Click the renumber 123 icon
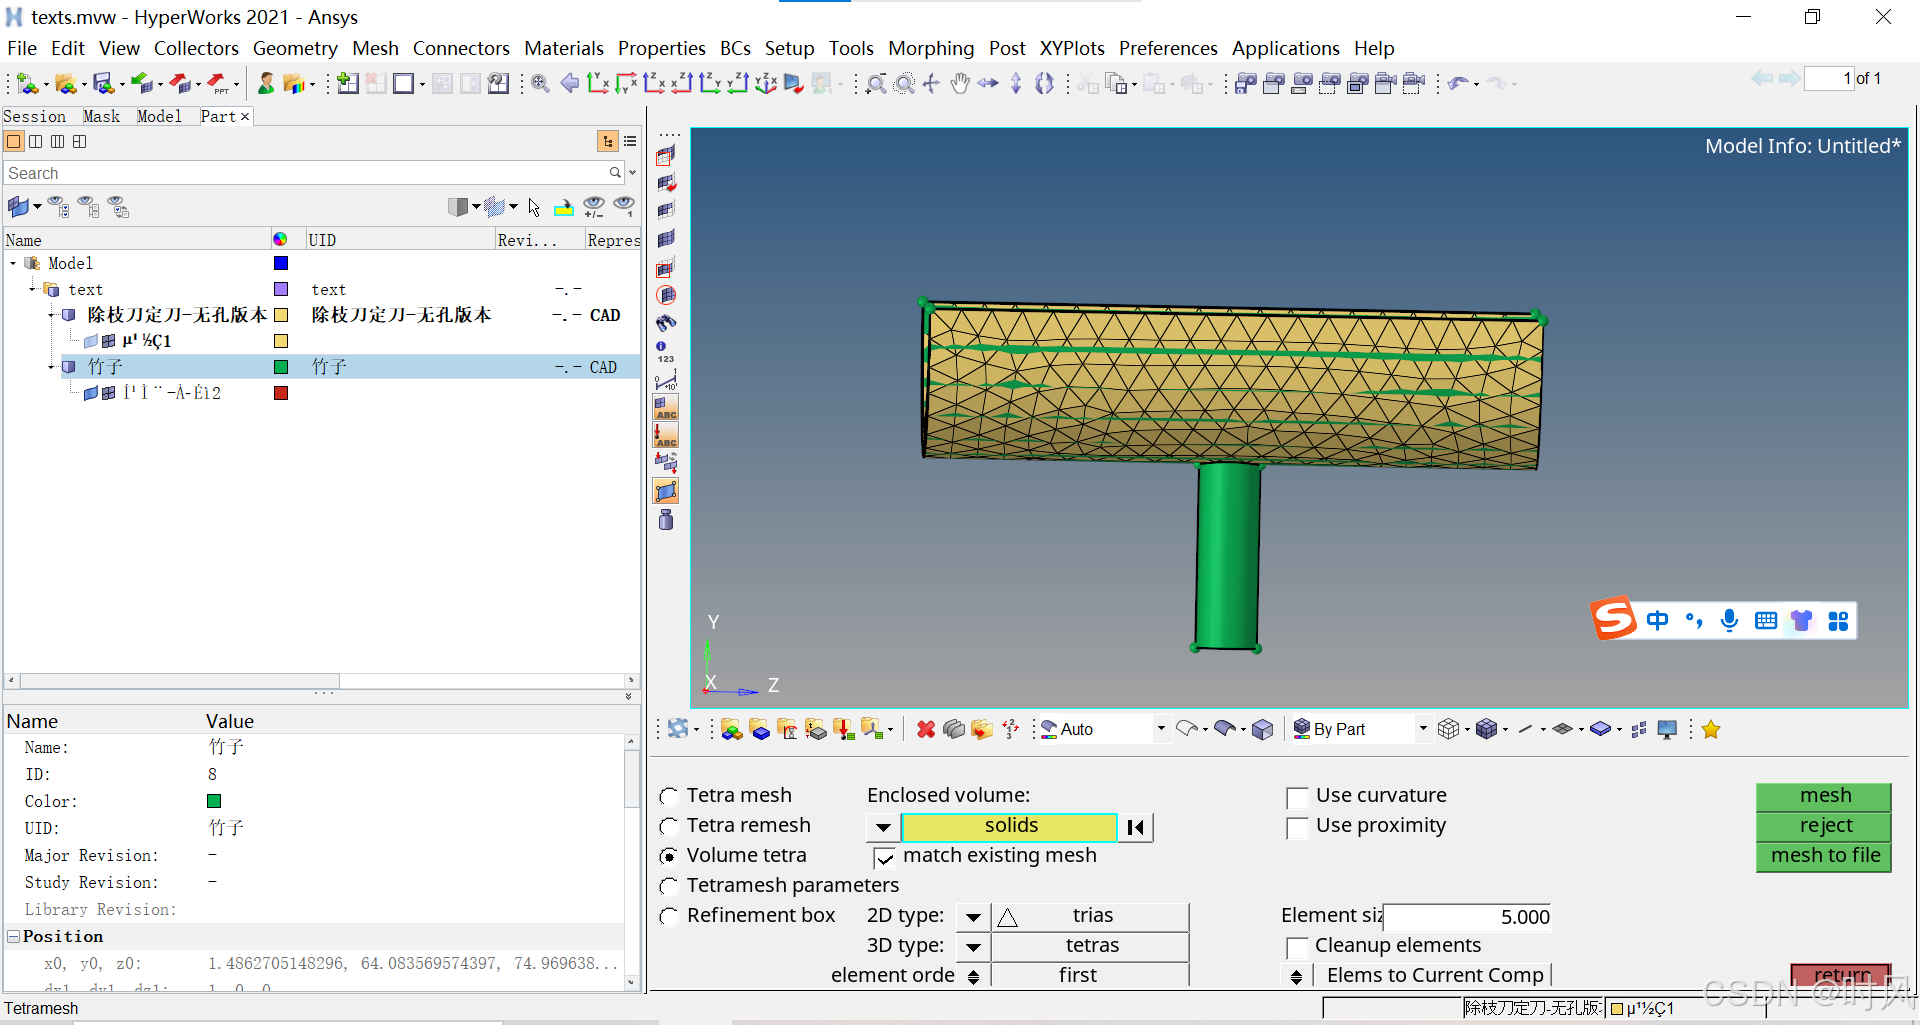This screenshot has height=1025, width=1920. click(x=1011, y=730)
